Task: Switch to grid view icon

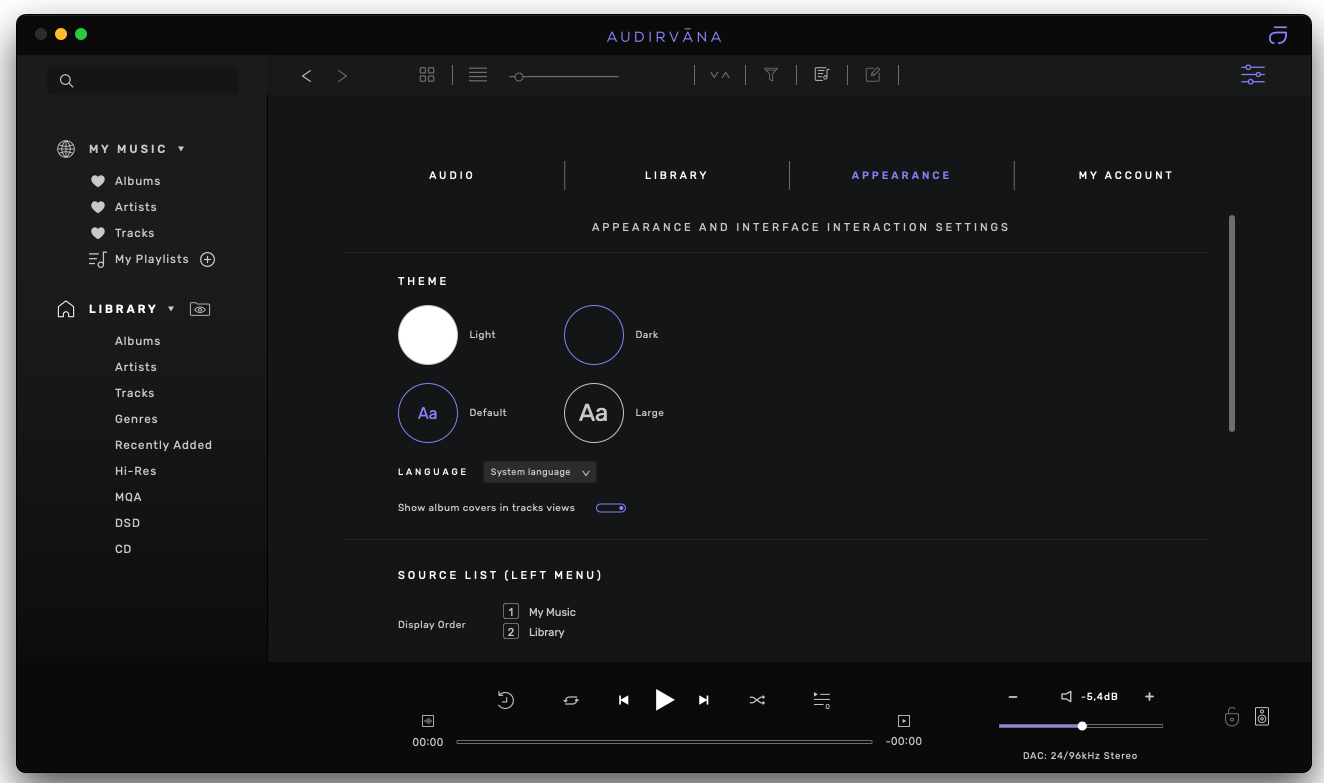Action: pyautogui.click(x=427, y=75)
